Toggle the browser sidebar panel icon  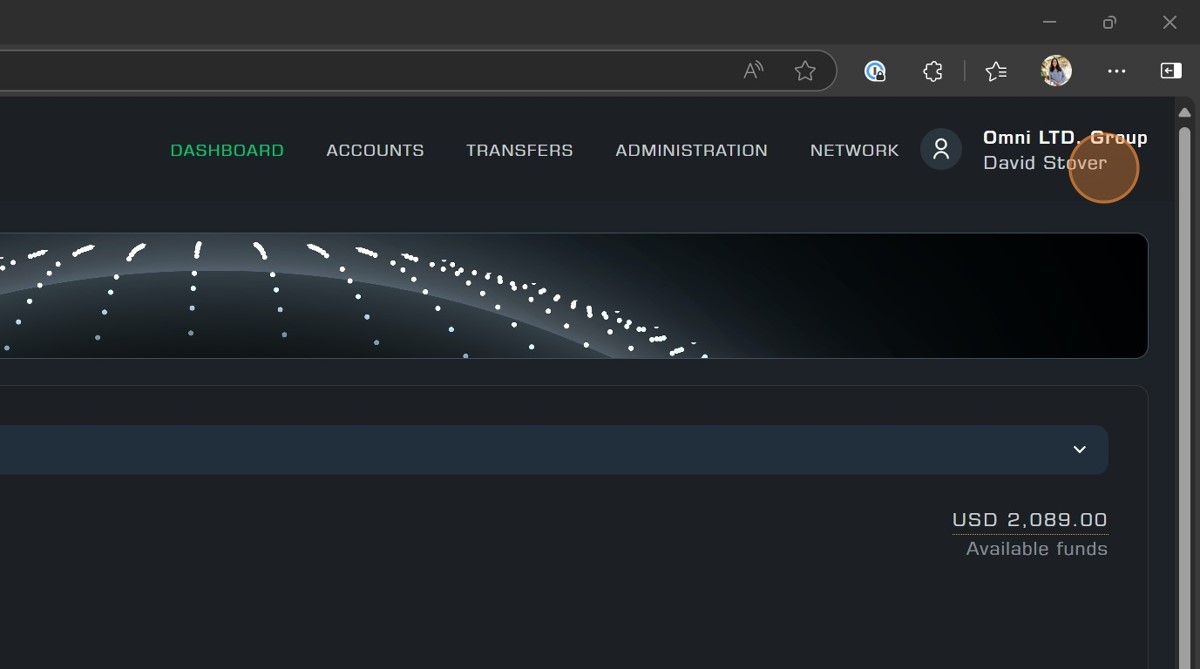[x=1170, y=71]
